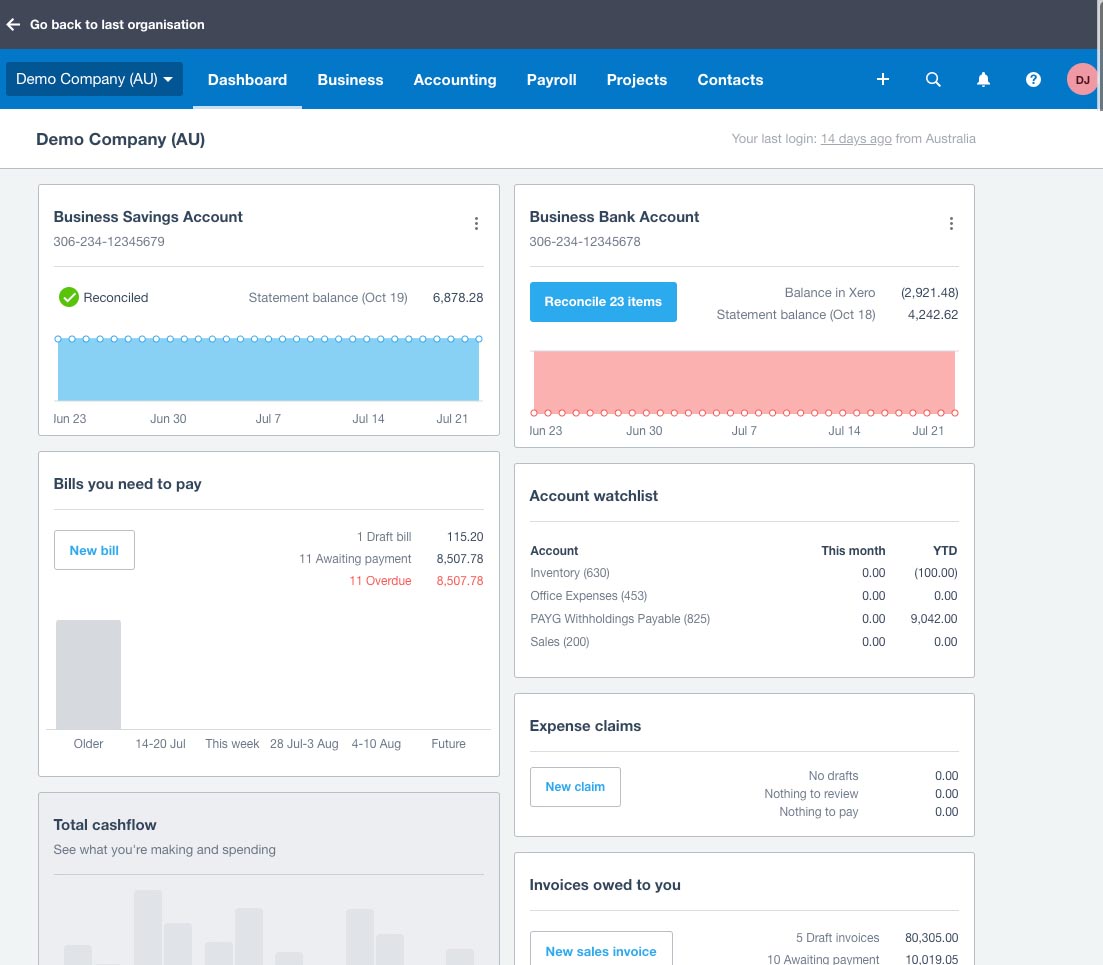Screen dimensions: 1103x965
Task: Open Business Bank Account options menu
Action: pos(951,224)
